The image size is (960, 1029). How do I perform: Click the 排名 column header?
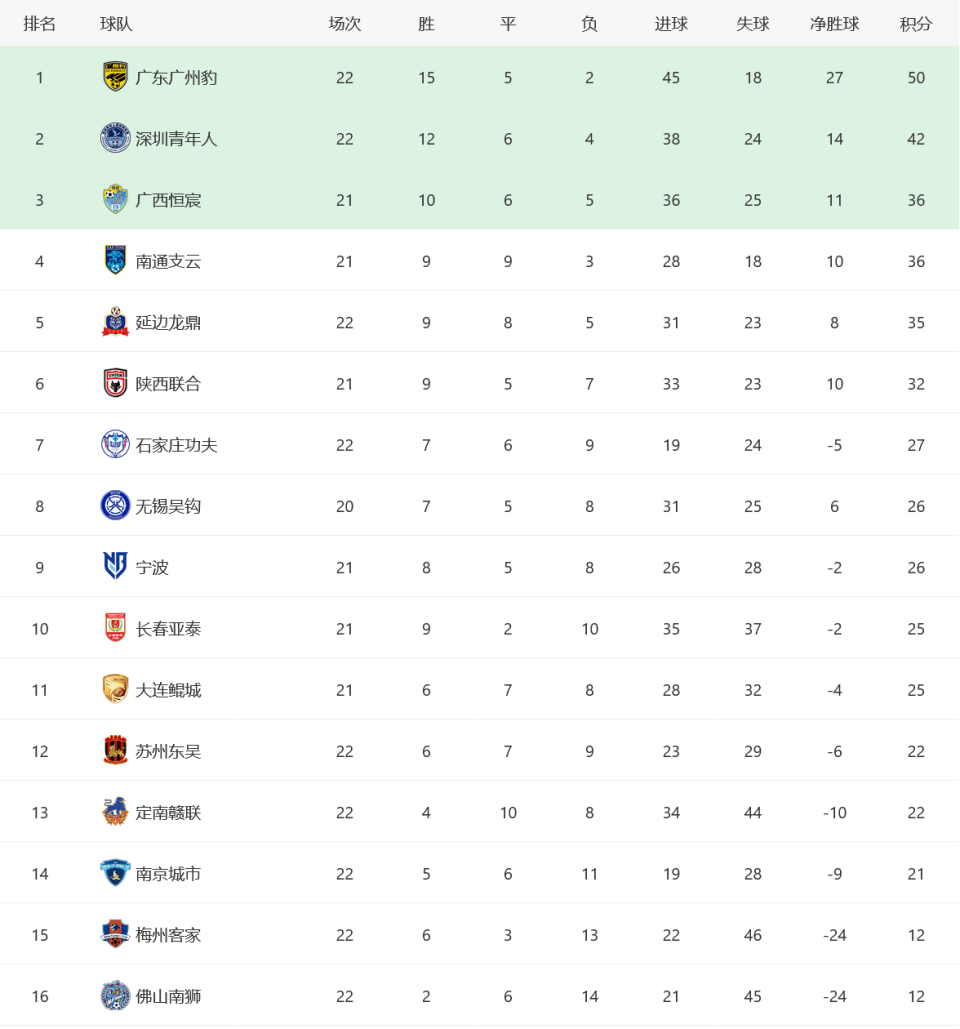(39, 24)
